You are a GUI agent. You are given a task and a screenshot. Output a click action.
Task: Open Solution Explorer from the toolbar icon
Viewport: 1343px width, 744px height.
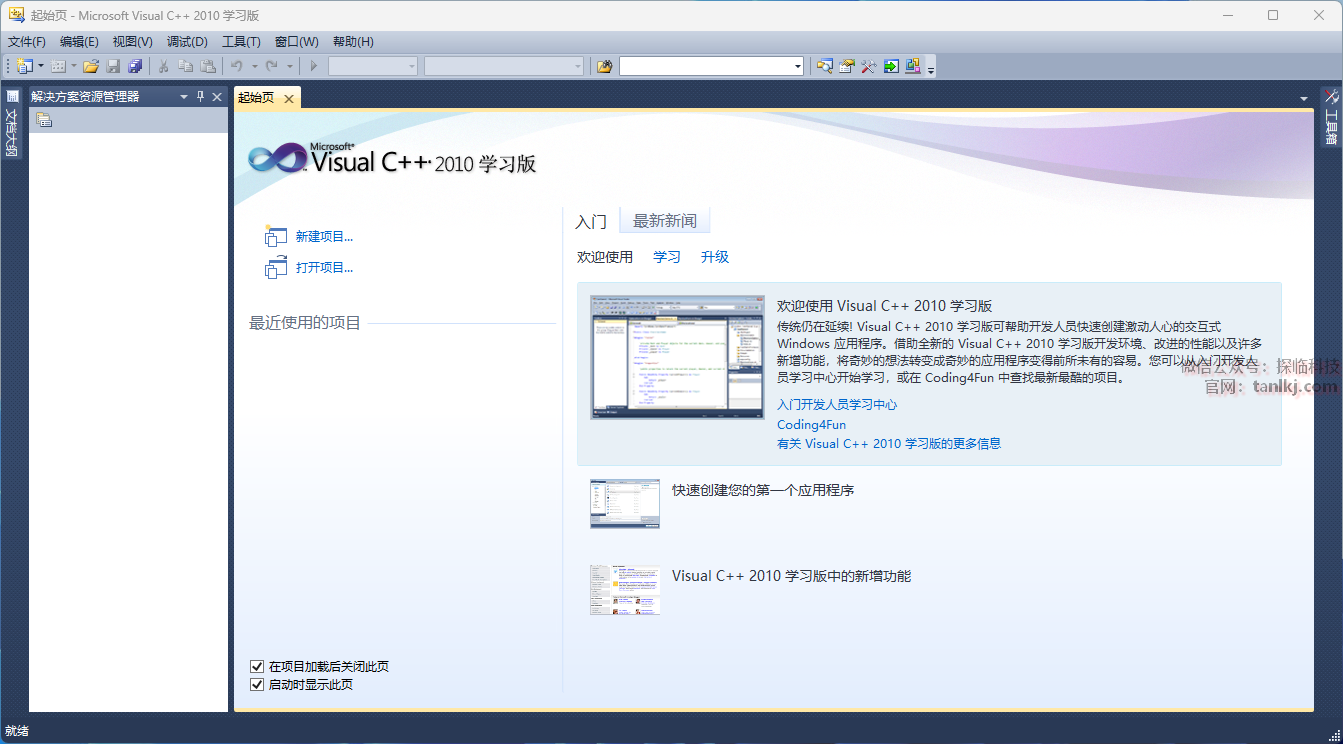click(x=824, y=66)
